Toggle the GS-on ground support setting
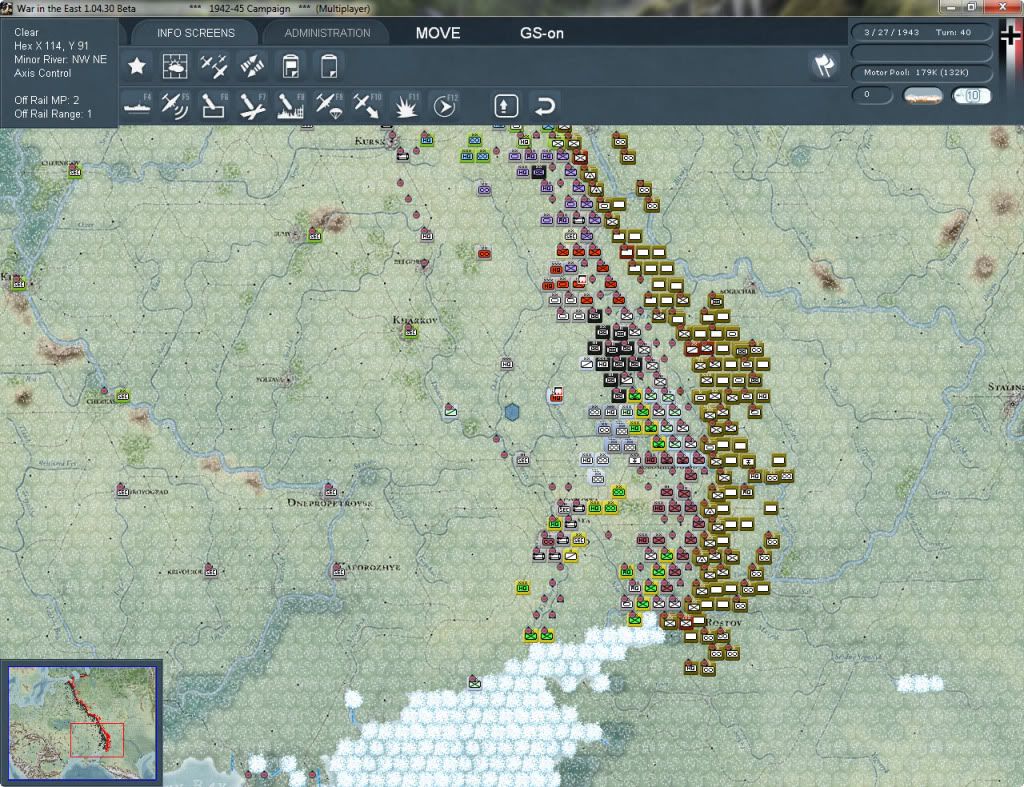Image resolution: width=1024 pixels, height=787 pixels. coord(541,33)
